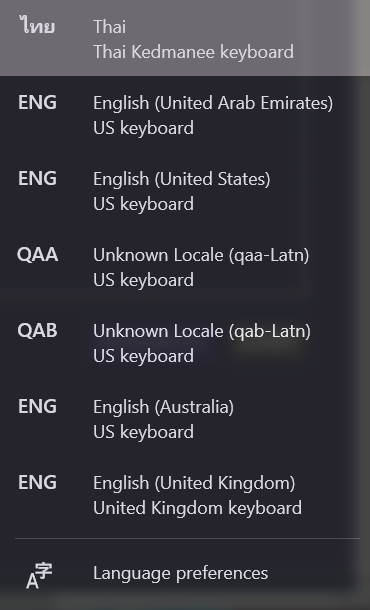Click ENG badge beside English (Australia)
Screen dimensions: 370x610
37,407
